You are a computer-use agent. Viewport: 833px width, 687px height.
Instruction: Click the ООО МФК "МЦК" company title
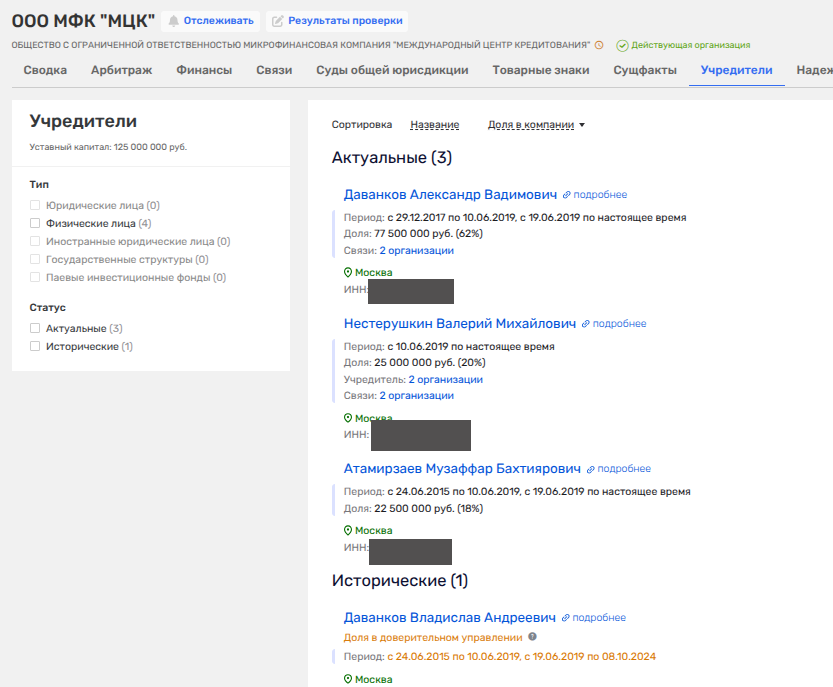click(x=83, y=21)
